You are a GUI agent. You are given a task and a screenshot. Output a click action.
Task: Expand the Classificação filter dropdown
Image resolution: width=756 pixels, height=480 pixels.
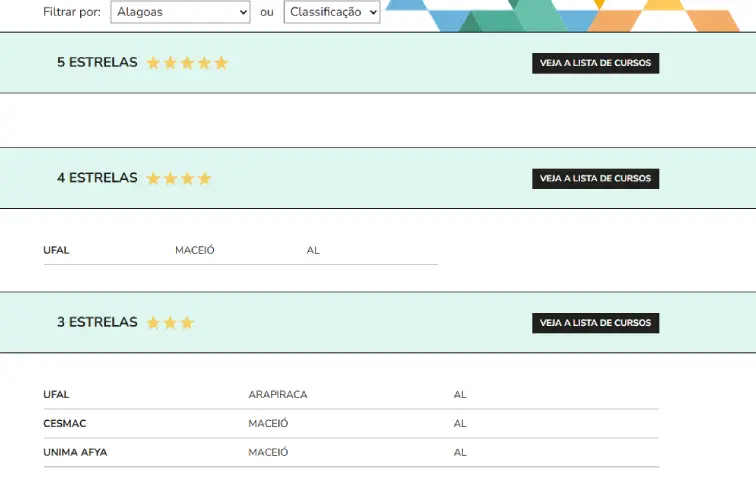[x=332, y=12]
